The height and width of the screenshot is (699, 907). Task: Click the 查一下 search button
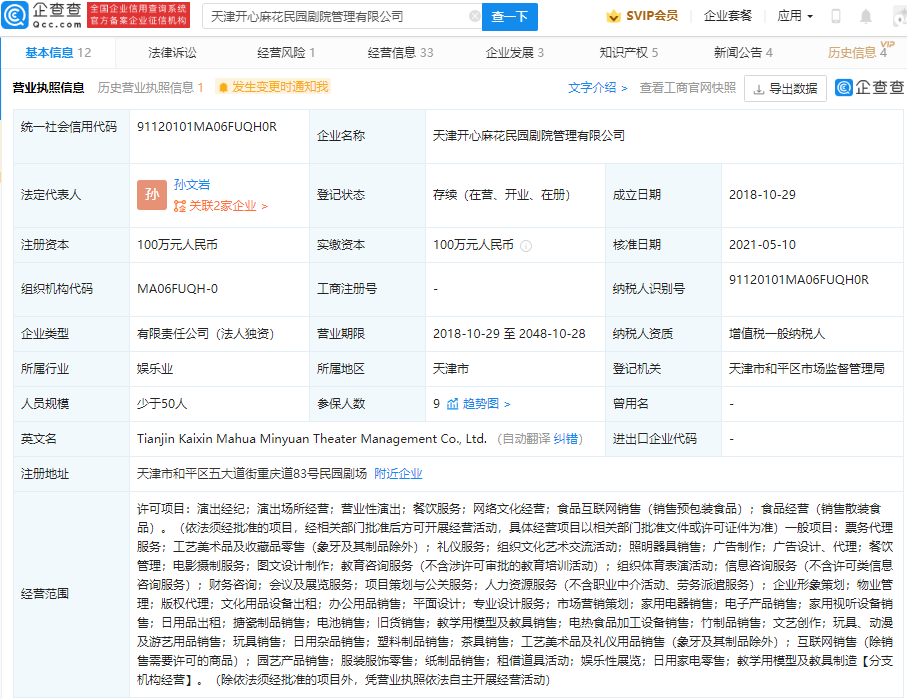510,17
